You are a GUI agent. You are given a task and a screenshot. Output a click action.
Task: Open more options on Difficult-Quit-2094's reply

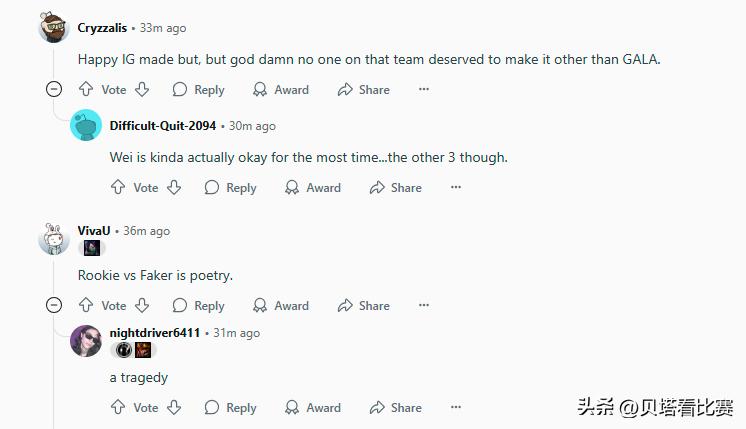[x=456, y=187]
